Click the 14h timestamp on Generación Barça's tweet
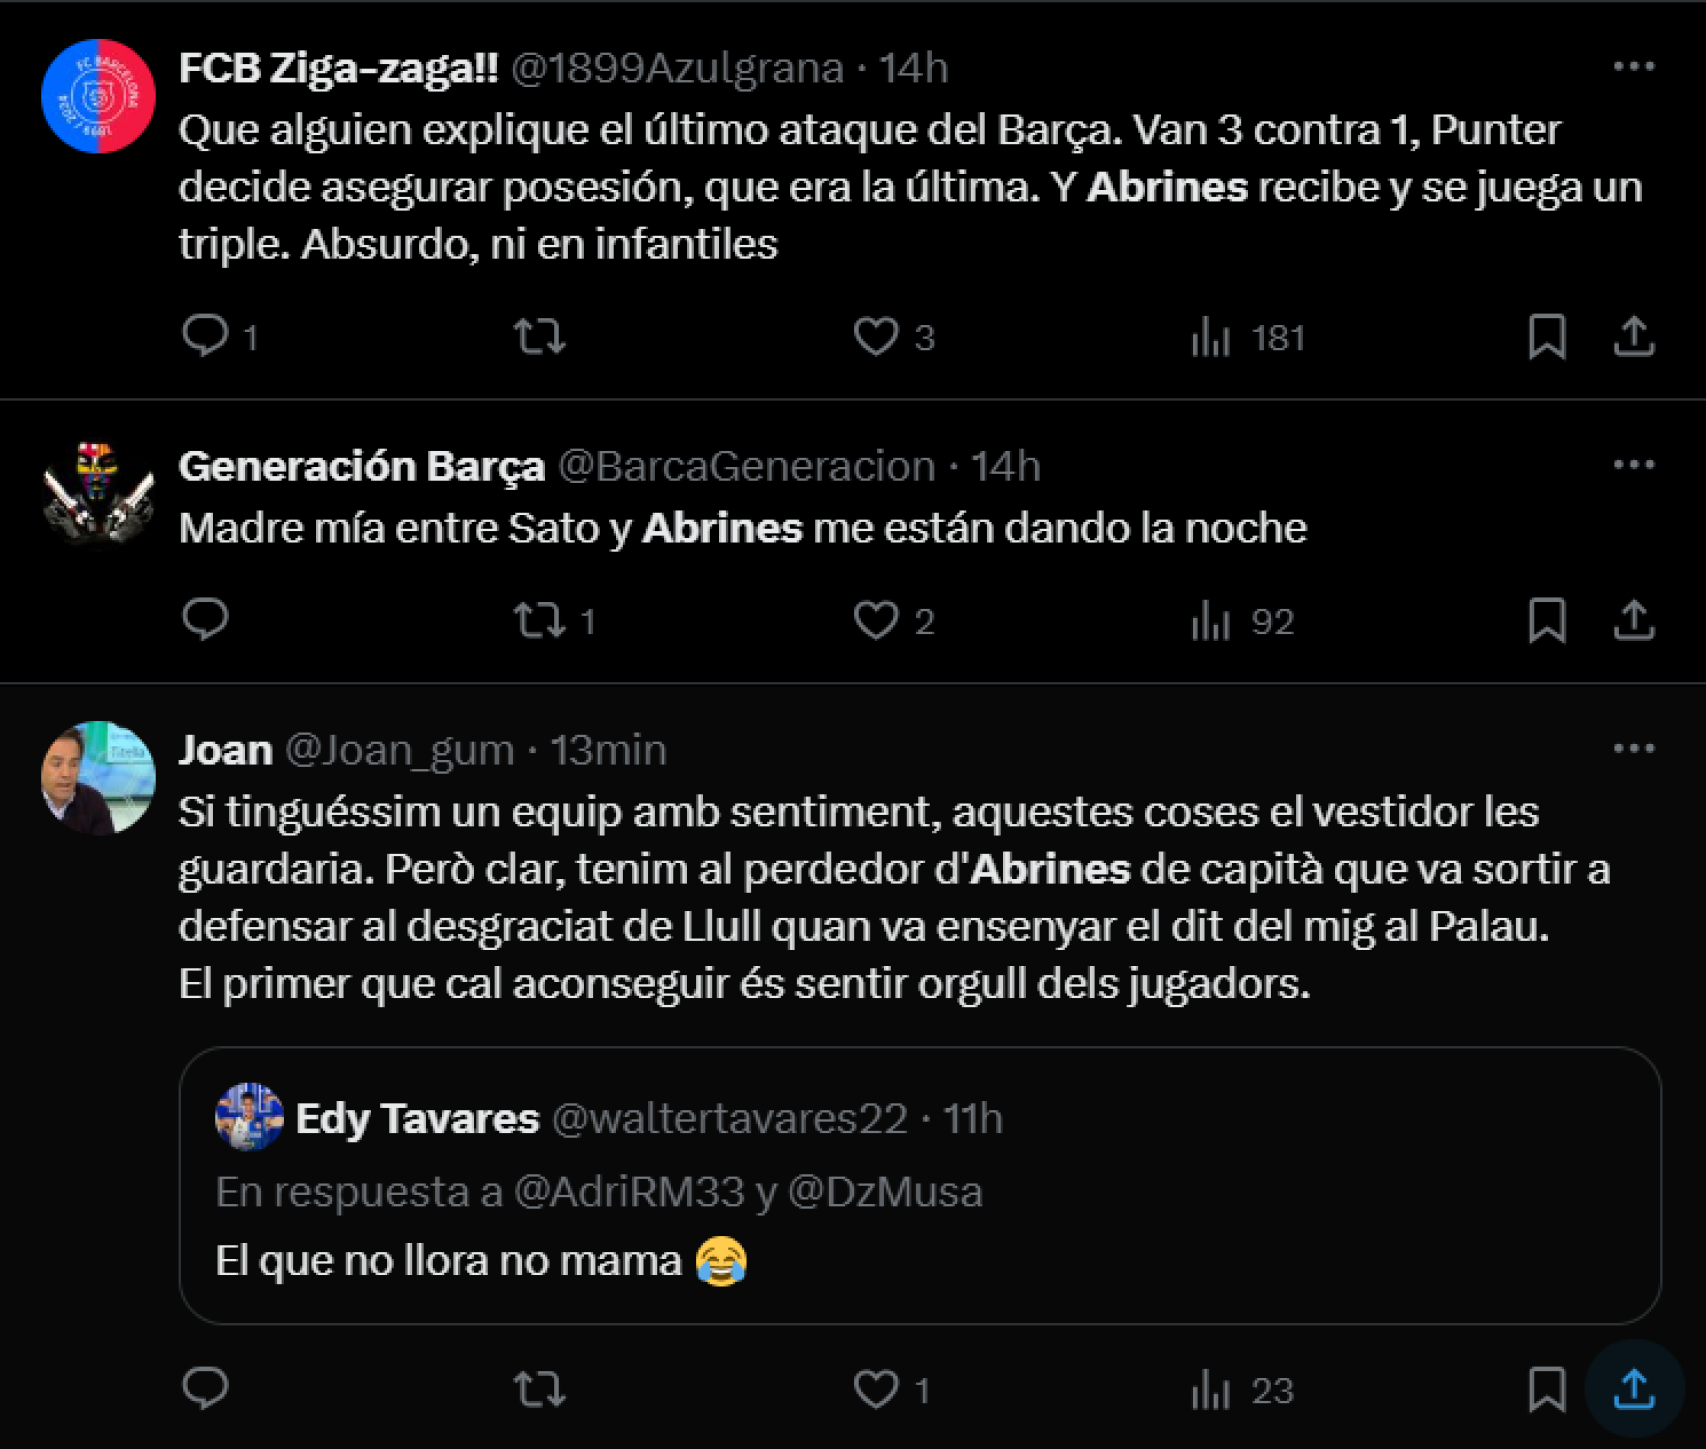 click(1005, 465)
